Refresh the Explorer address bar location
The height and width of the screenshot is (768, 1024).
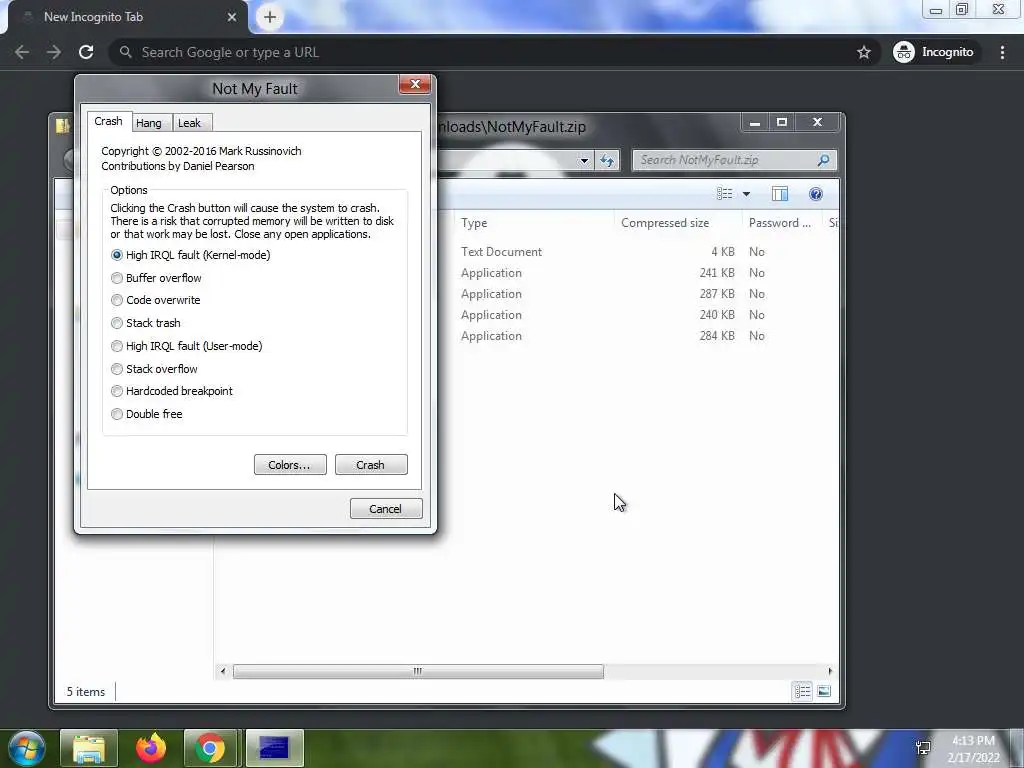(607, 161)
